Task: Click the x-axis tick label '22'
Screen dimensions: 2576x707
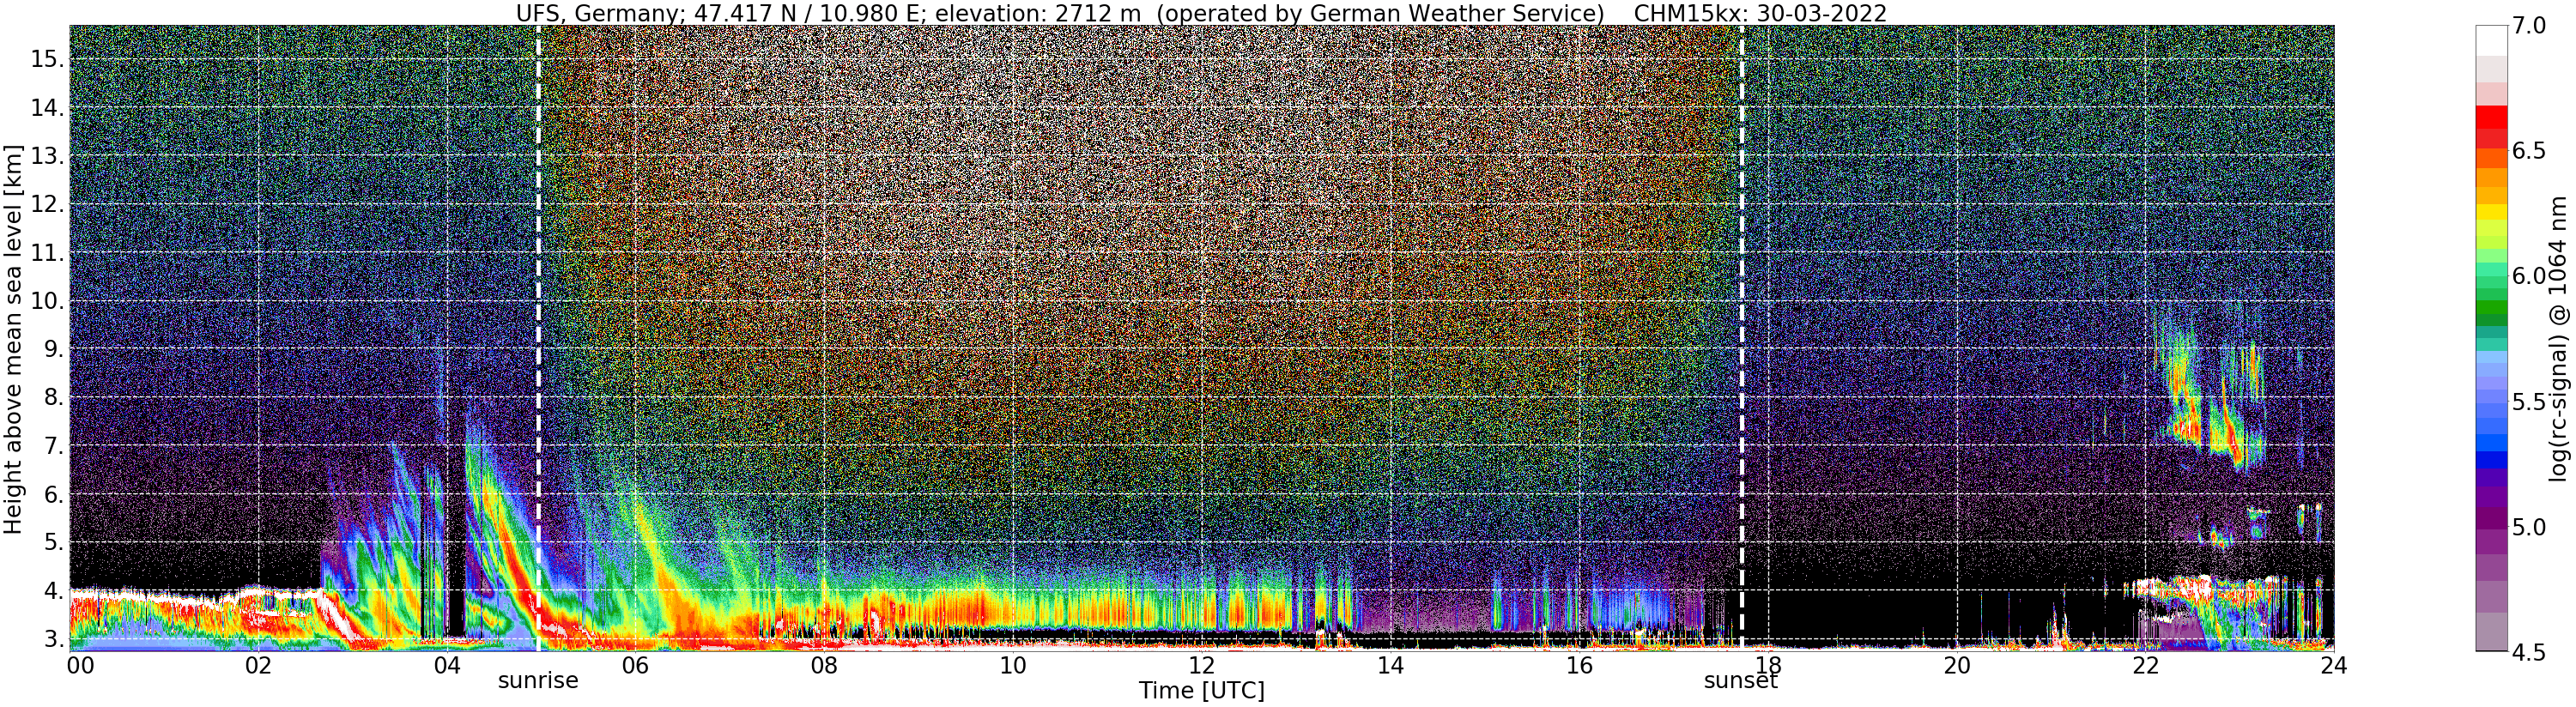Action: [x=2145, y=666]
